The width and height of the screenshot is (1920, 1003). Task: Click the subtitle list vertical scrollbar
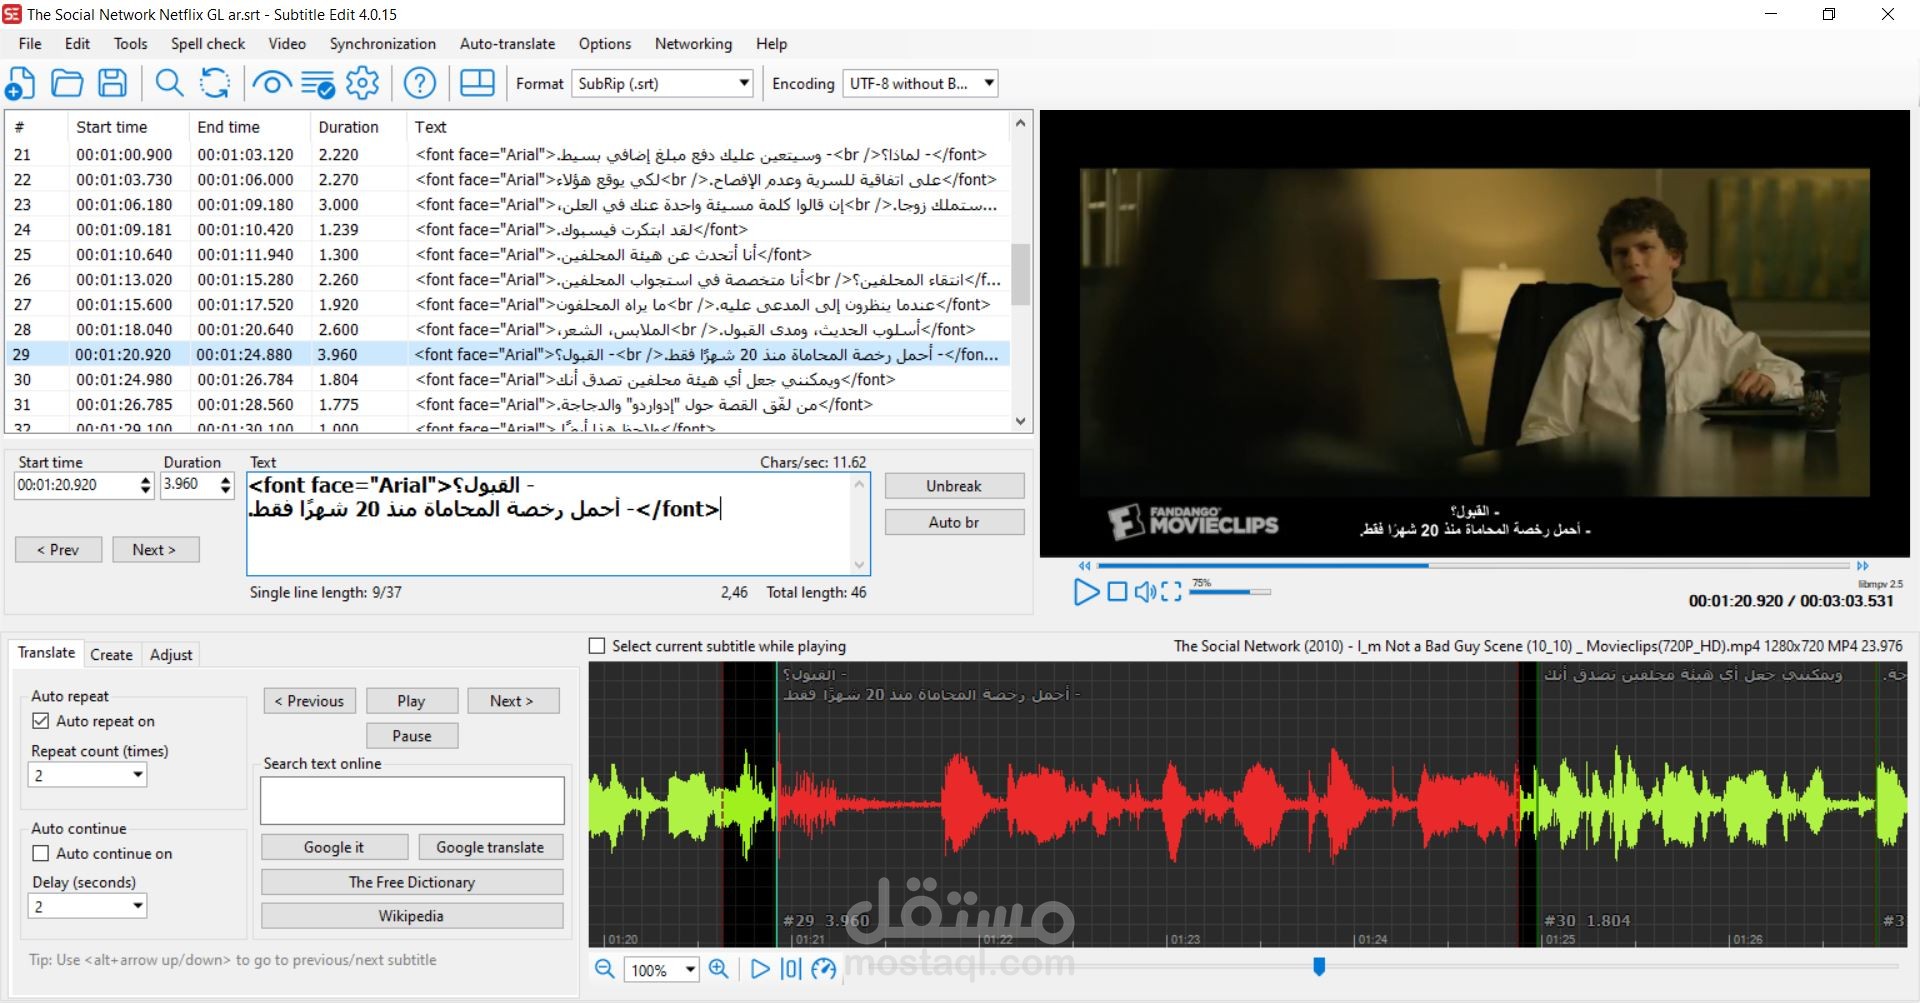point(1020,273)
